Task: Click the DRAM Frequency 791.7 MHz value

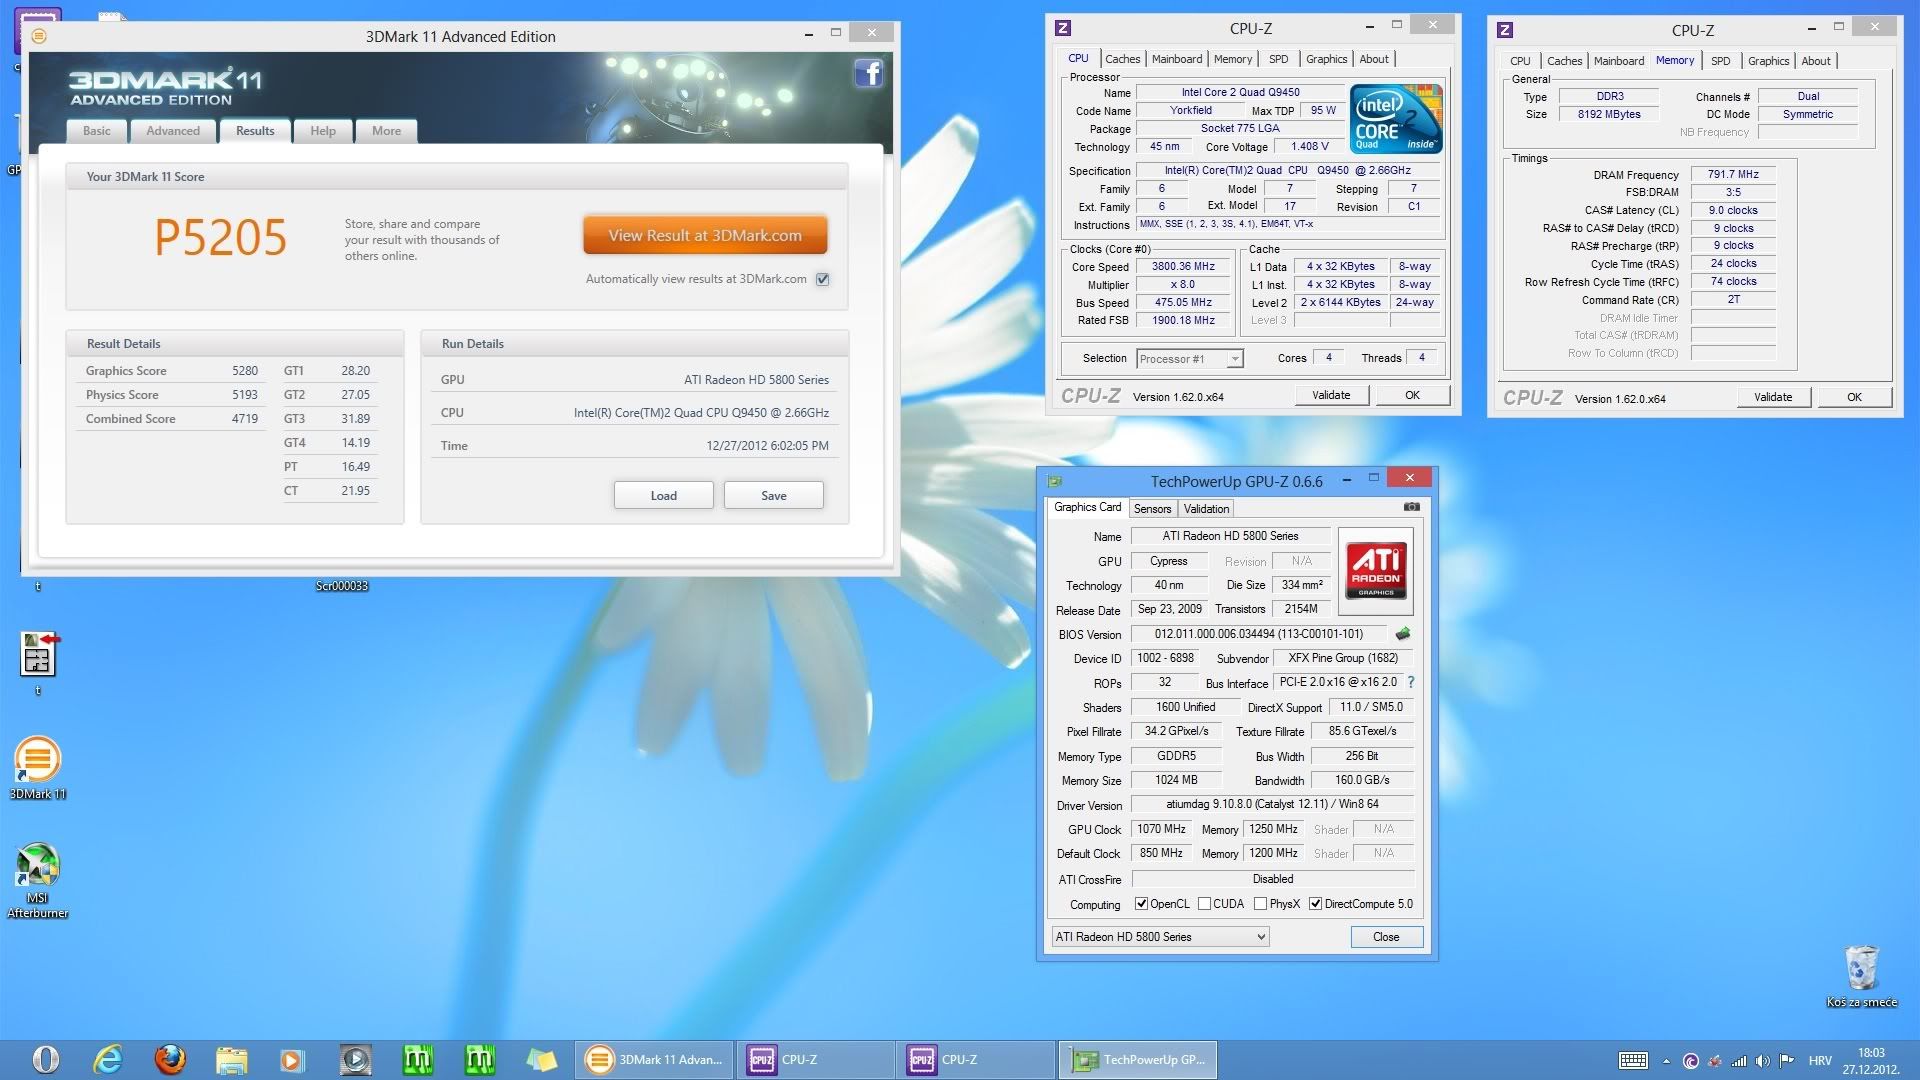Action: [1733, 174]
